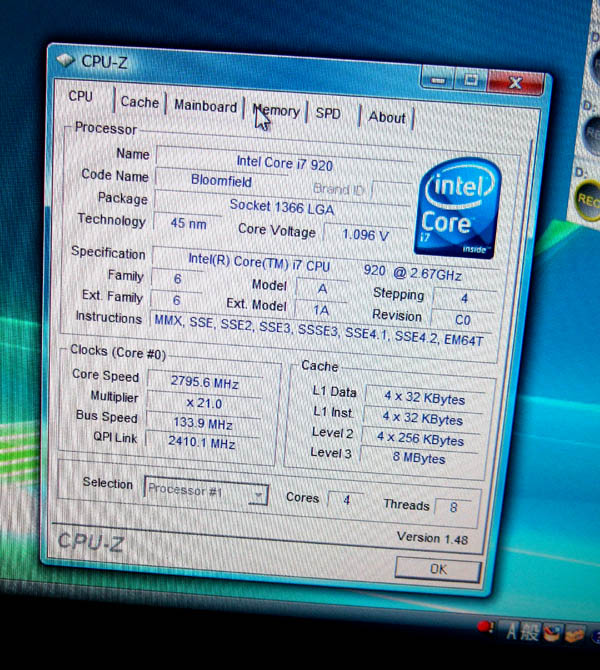Click the Level 3 value 8 MBytes
The width and height of the screenshot is (600, 670).
418,458
